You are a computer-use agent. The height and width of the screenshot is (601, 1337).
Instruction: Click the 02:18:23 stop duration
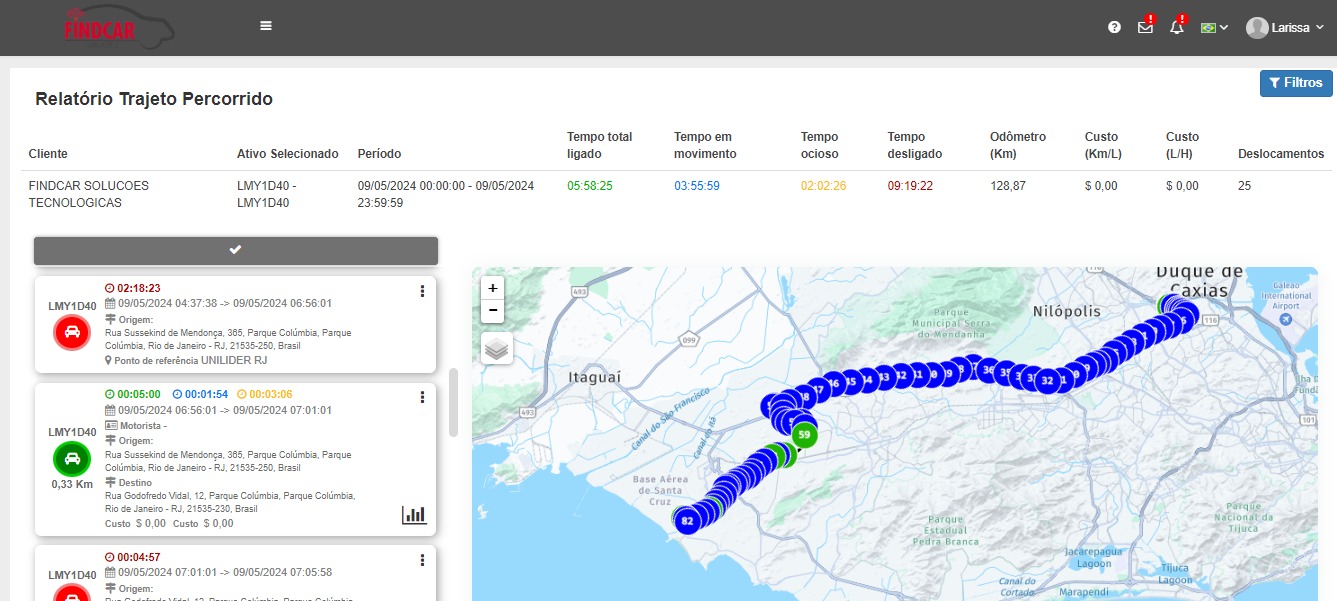pyautogui.click(x=138, y=288)
